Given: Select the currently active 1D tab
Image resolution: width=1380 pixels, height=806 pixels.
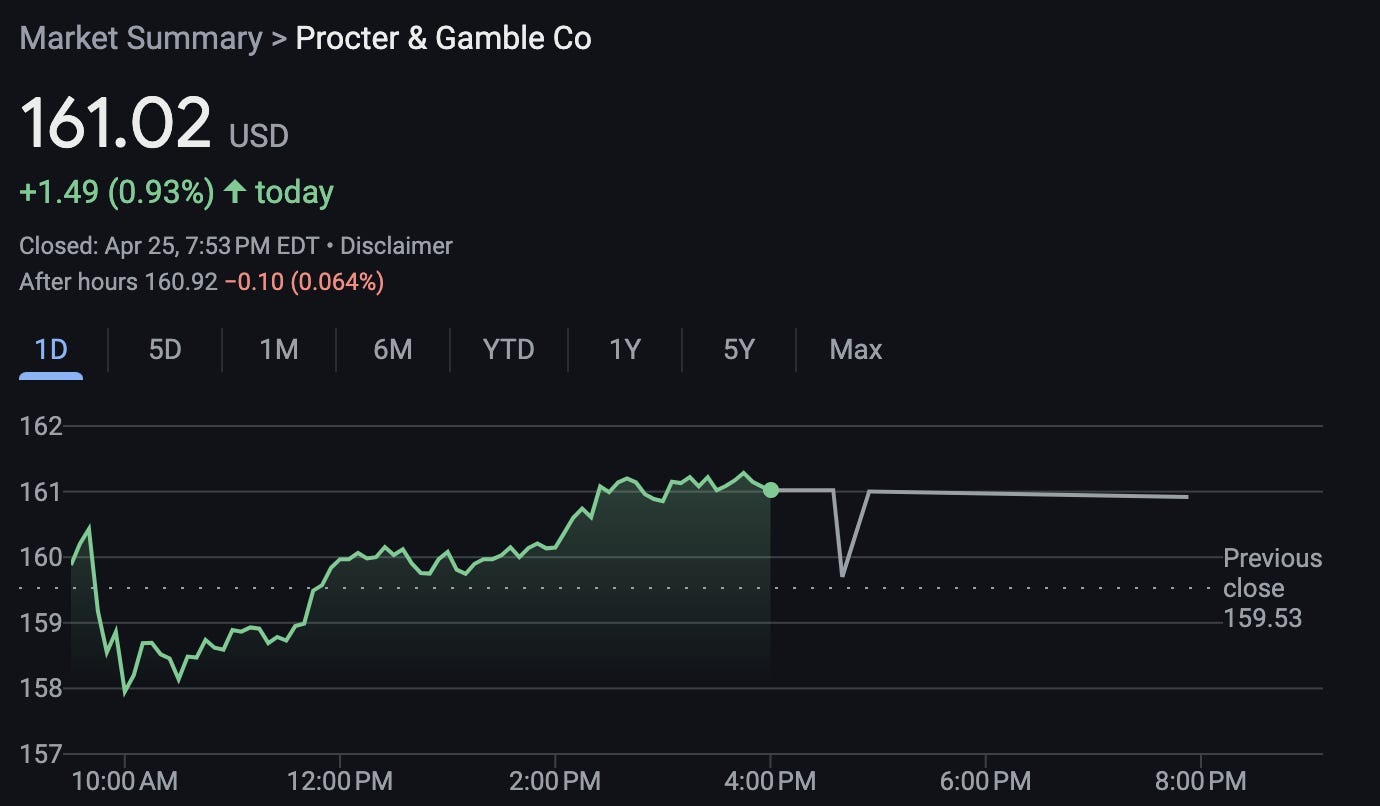Looking at the screenshot, I should [51, 350].
